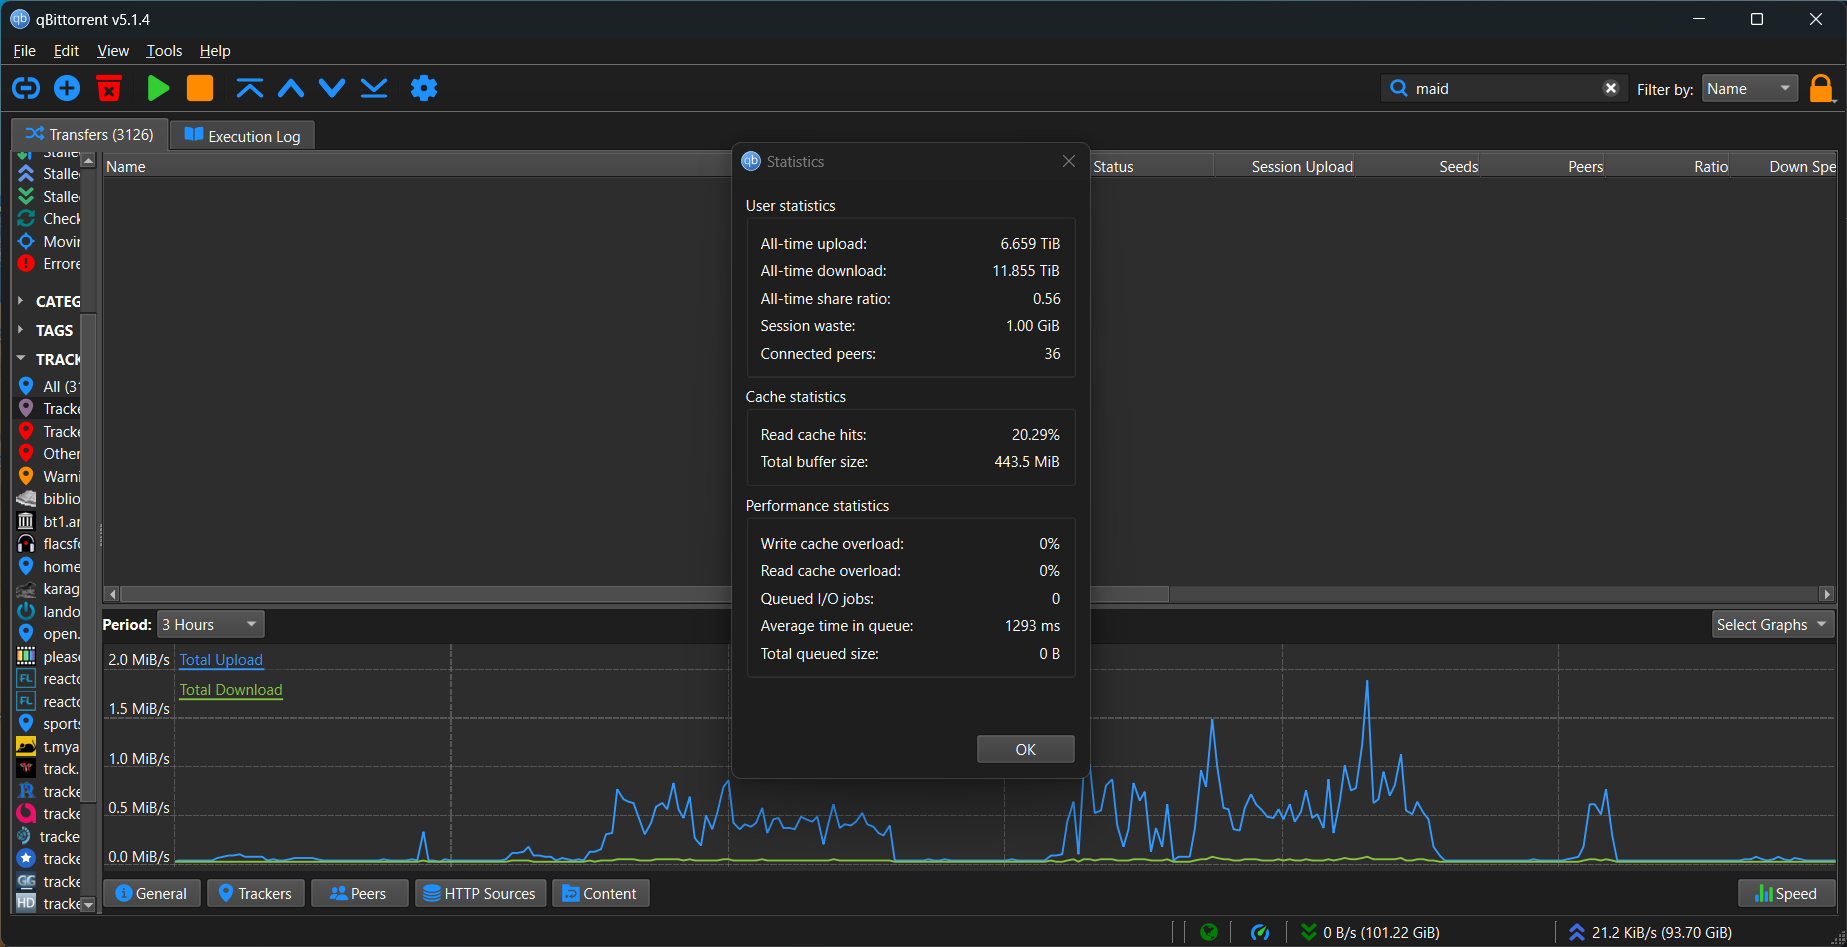Open the General details panel button
This screenshot has width=1847, height=947.
(152, 894)
